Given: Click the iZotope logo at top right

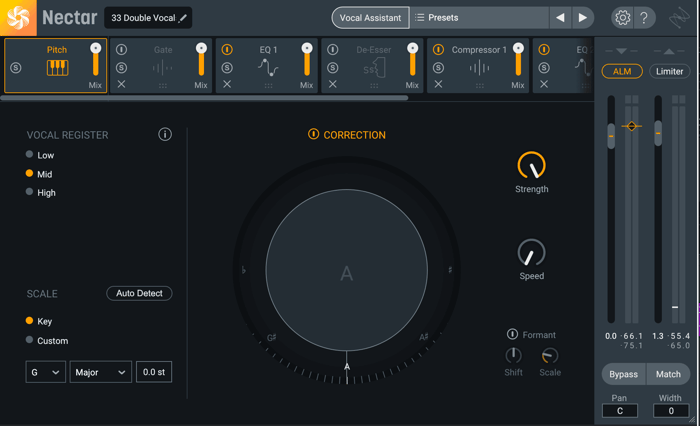Looking at the screenshot, I should pos(679,18).
